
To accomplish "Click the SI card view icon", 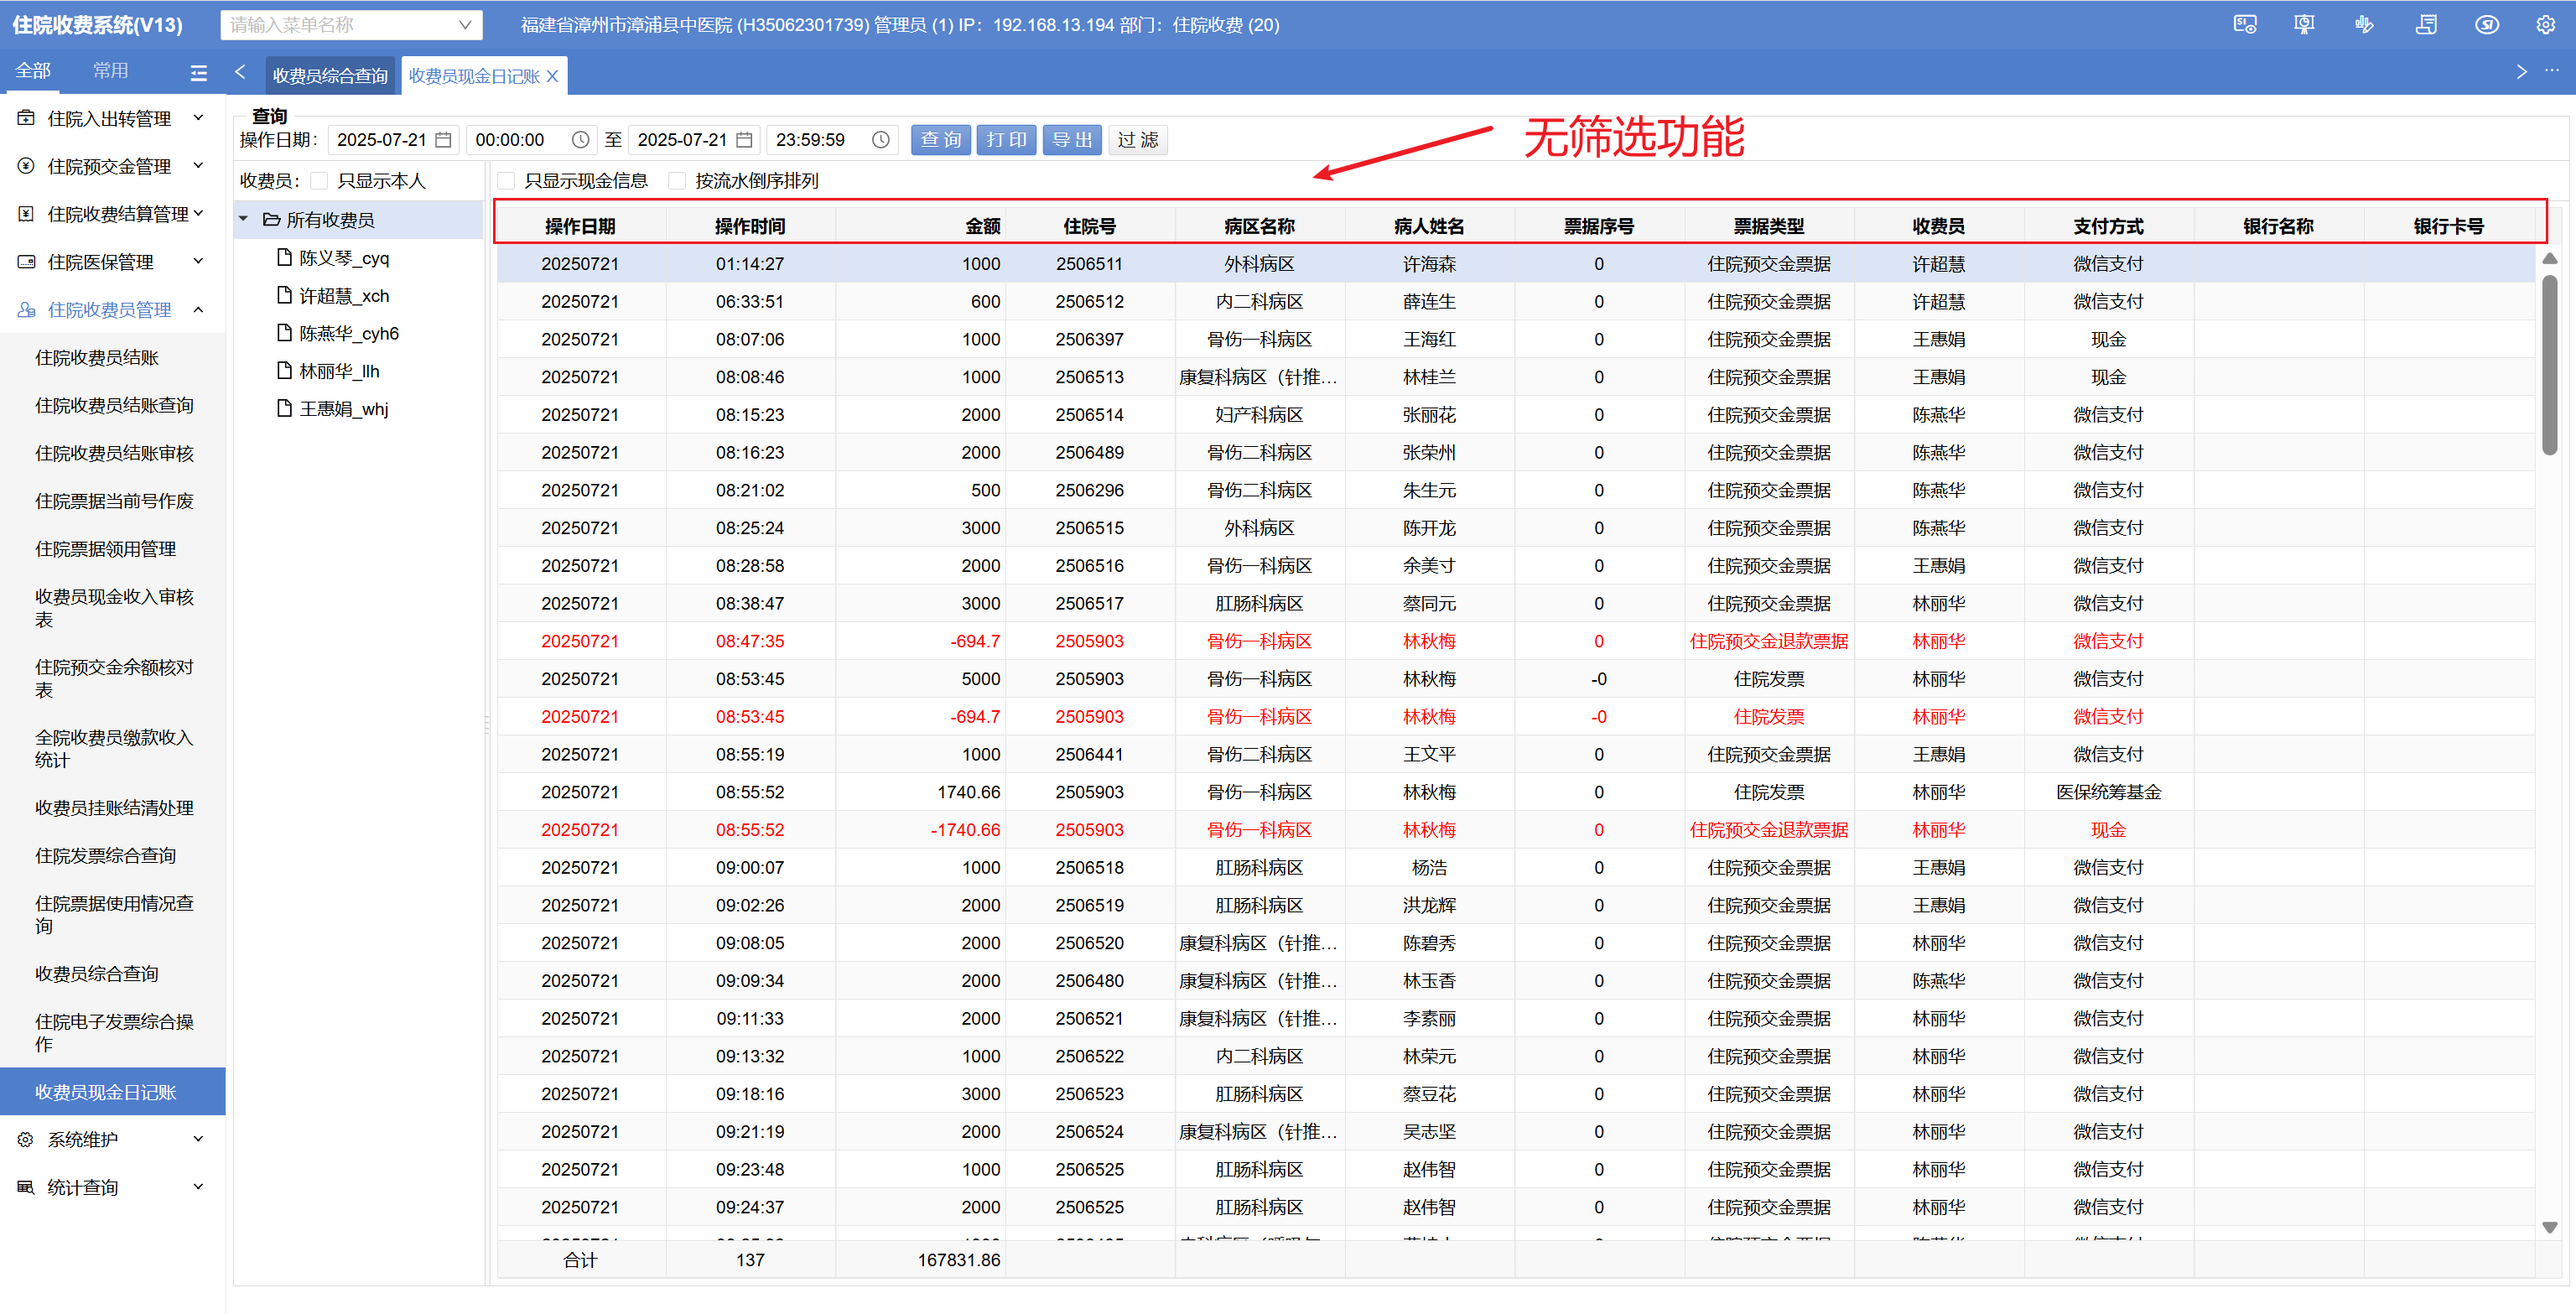I will (2244, 25).
